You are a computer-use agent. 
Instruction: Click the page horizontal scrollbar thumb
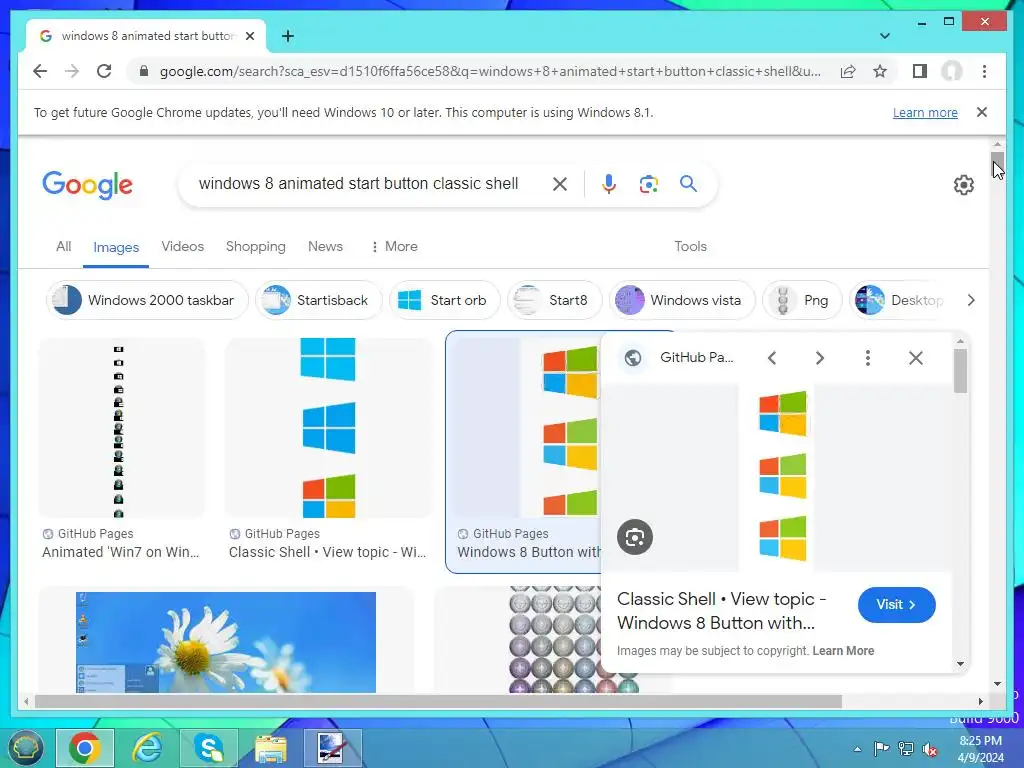coord(438,701)
